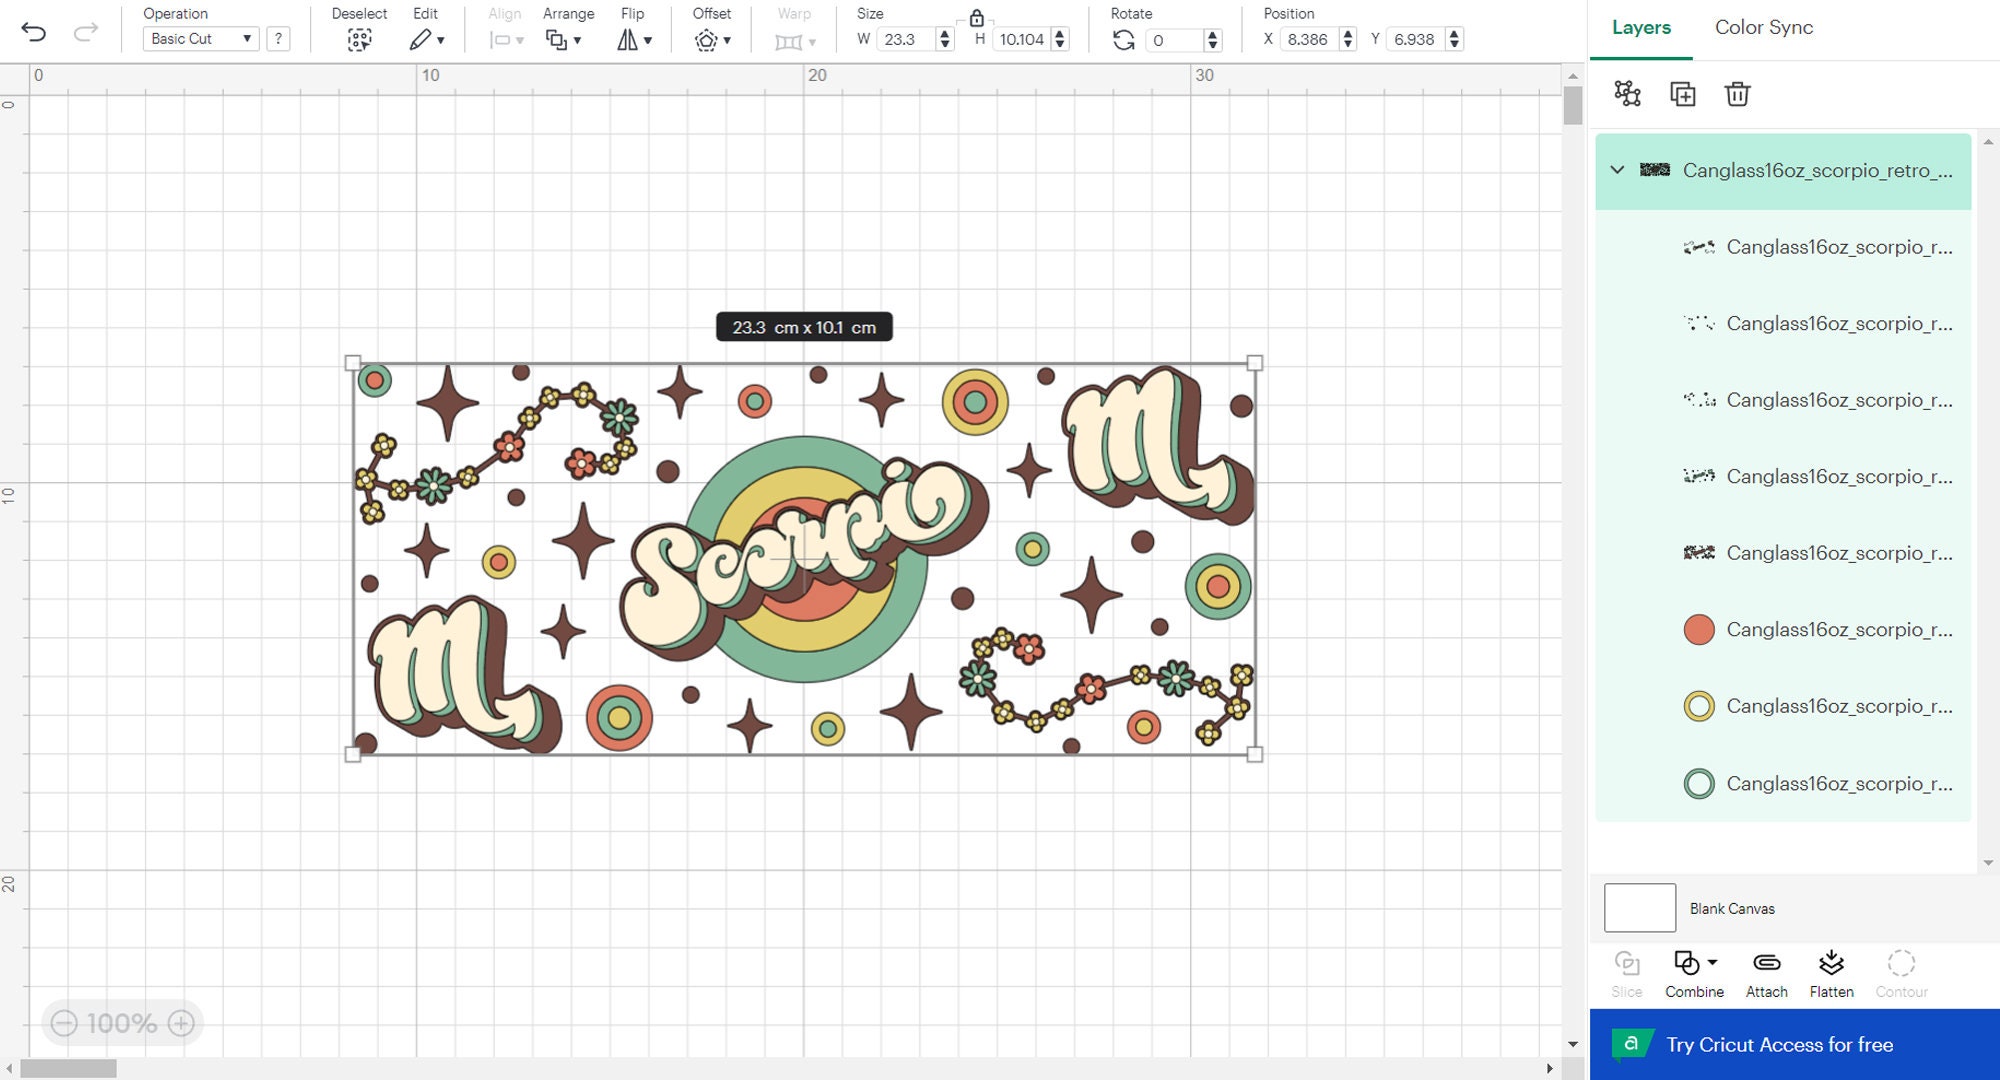Switch to the Color Sync tab

tap(1763, 27)
